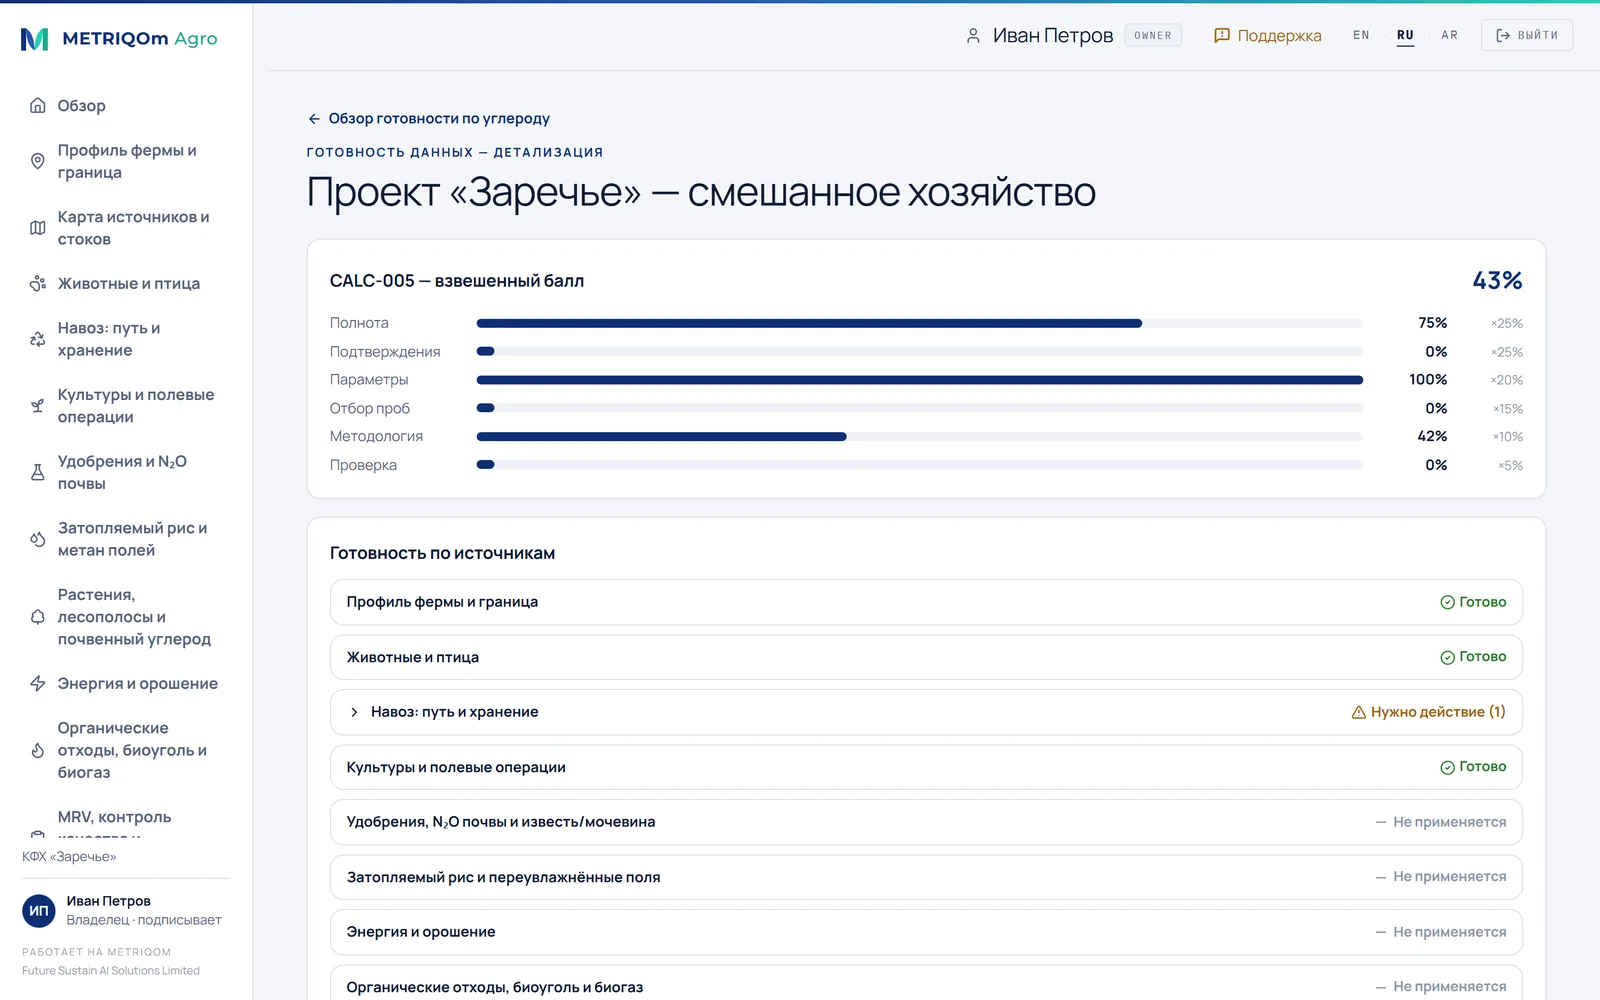
Task: Click the flame icon for Органические отходы
Action: pos(38,750)
